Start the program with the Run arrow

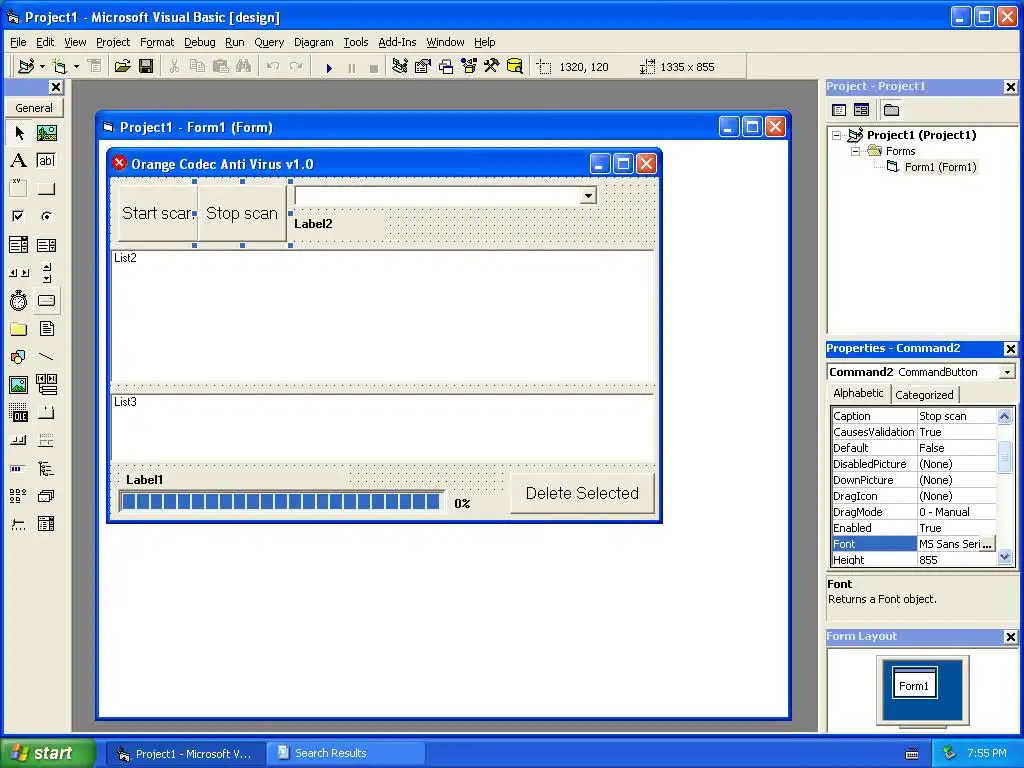[x=329, y=67]
